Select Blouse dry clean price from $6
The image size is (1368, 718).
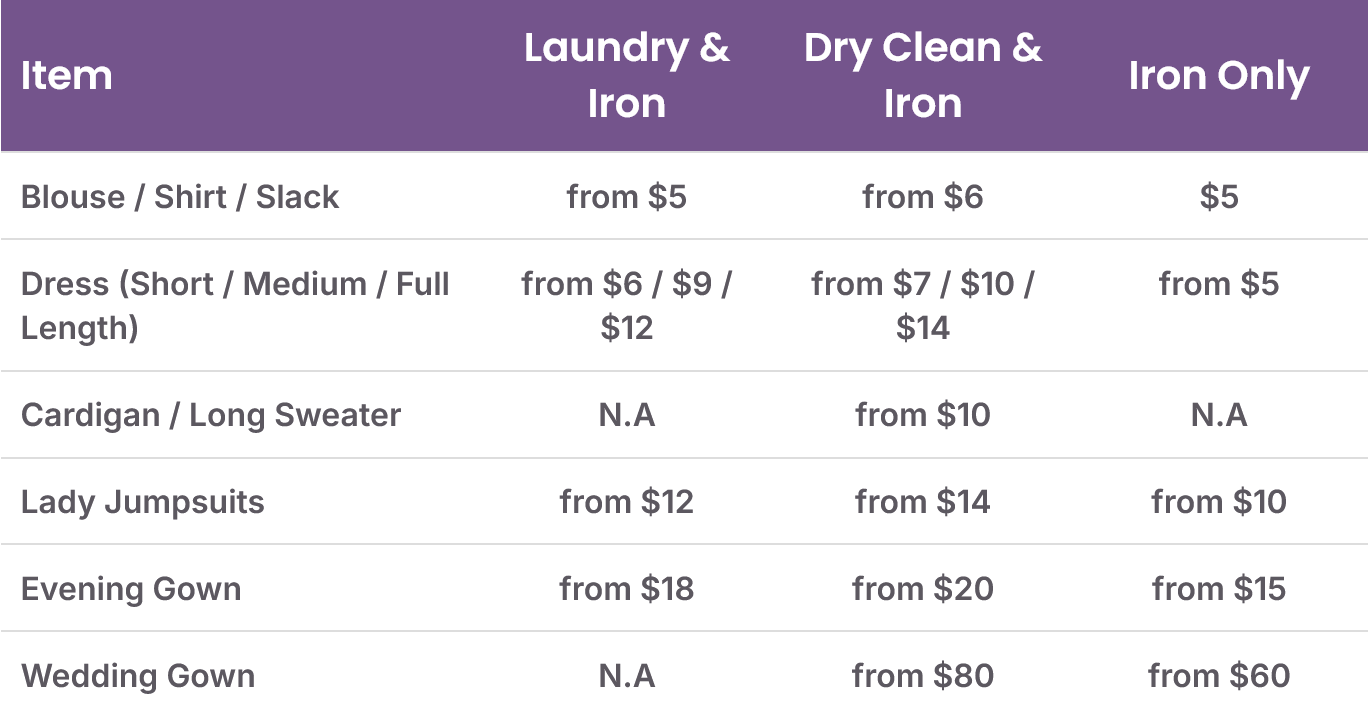coord(923,196)
